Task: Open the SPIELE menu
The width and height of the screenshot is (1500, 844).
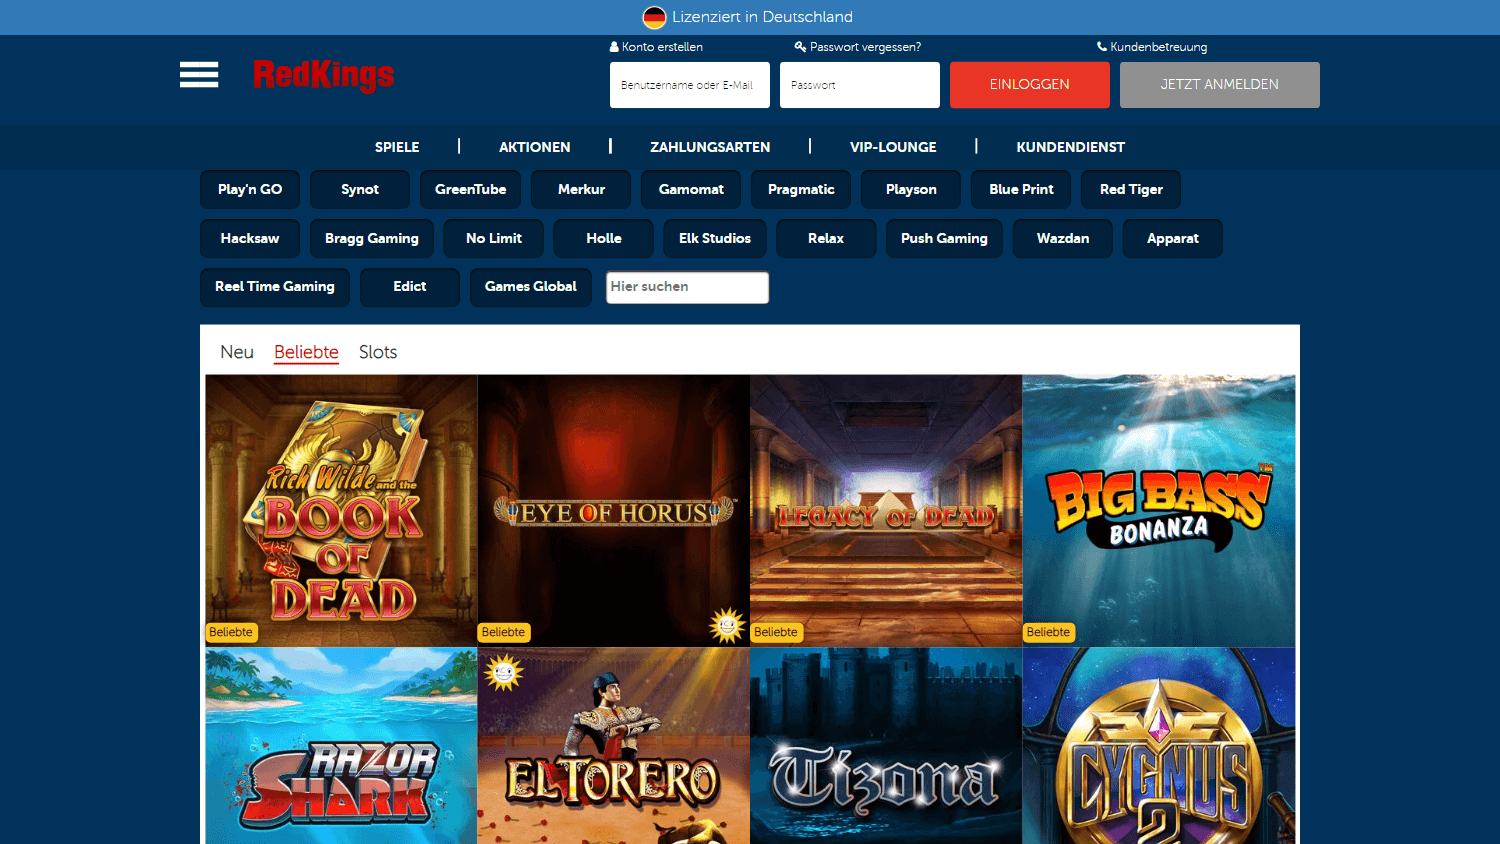Action: 397,147
